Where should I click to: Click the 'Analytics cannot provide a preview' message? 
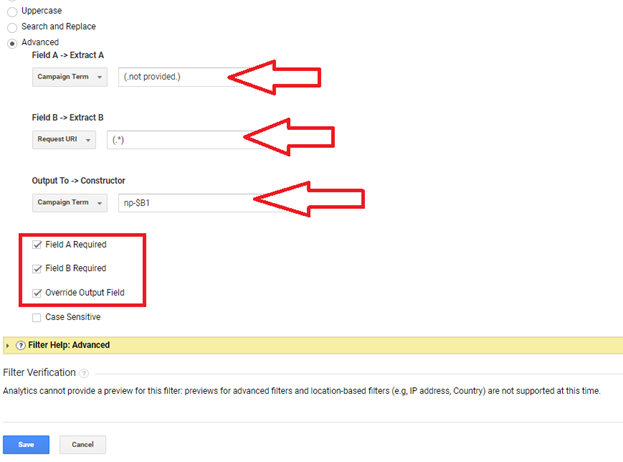coord(302,391)
